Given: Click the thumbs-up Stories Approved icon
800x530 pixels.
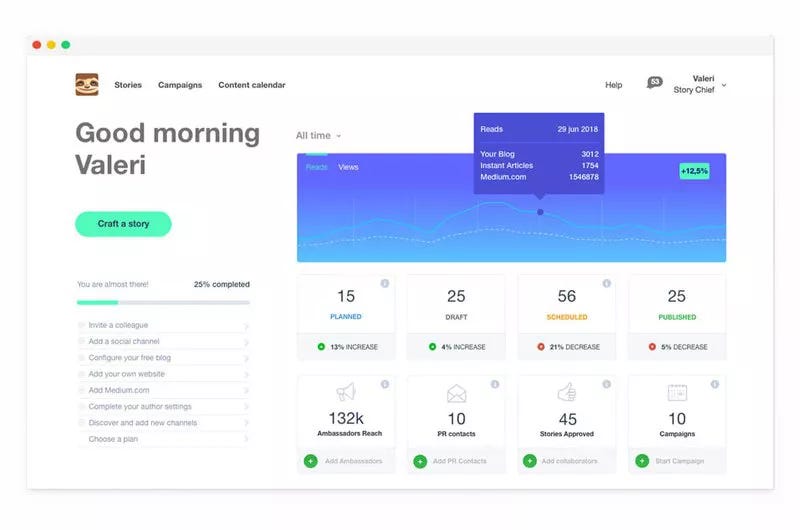Looking at the screenshot, I should pos(567,392).
